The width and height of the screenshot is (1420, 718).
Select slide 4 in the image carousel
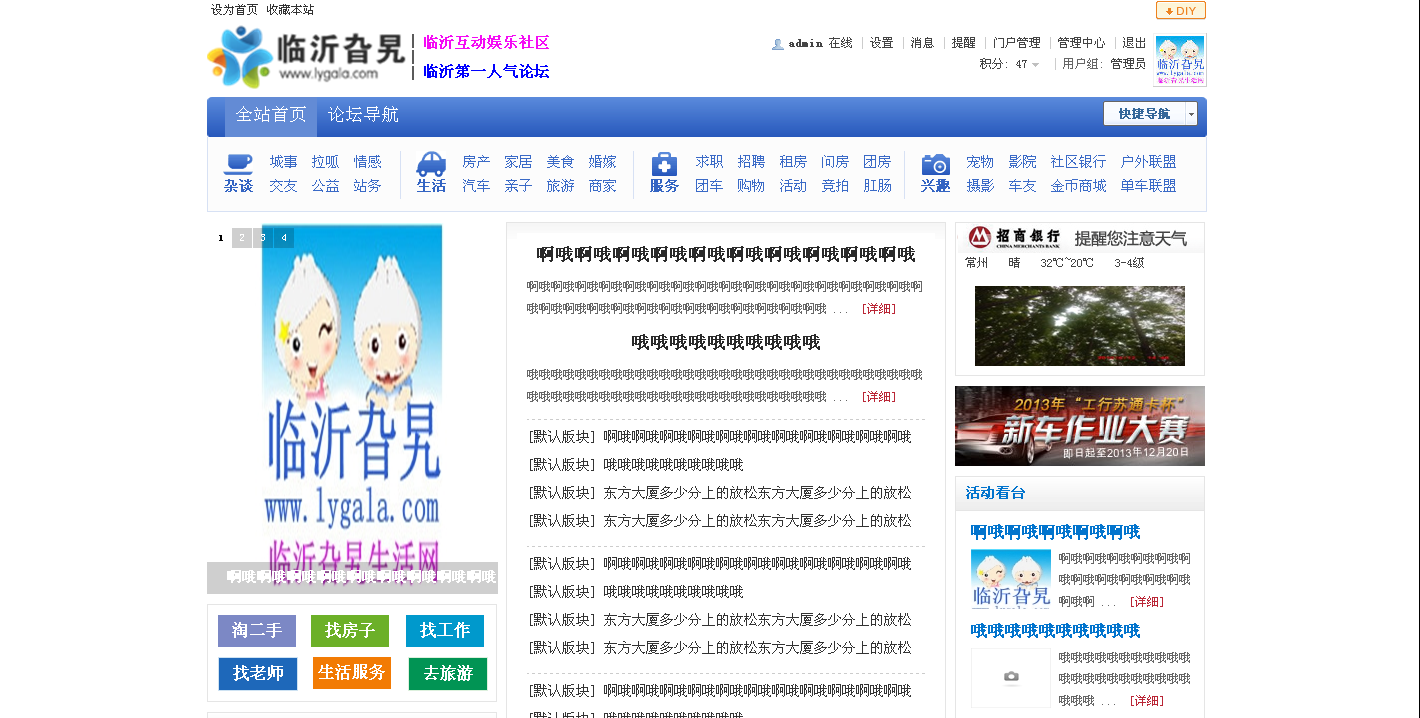coord(284,238)
